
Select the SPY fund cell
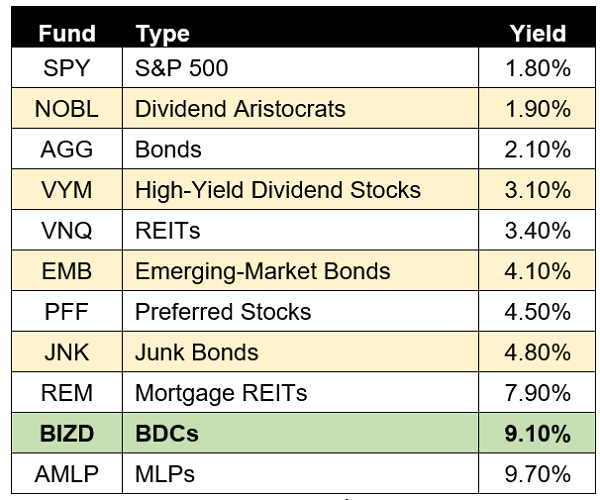pos(67,68)
